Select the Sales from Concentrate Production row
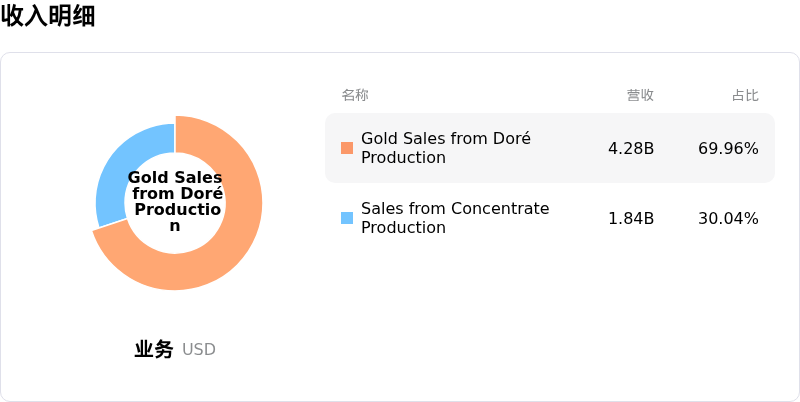 click(x=550, y=218)
